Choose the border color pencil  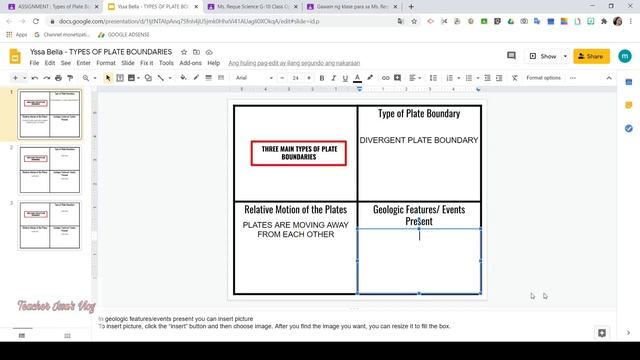tap(196, 78)
